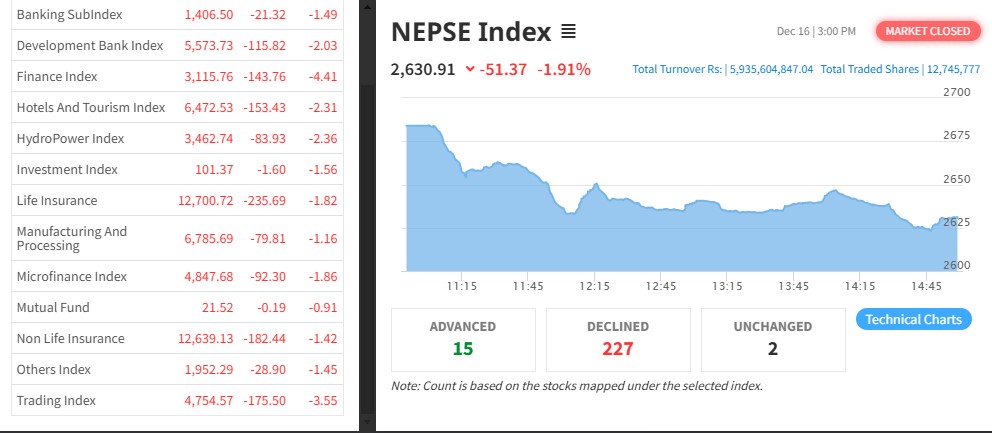Open Non Life Insurance index
The width and height of the screenshot is (992, 433).
click(x=70, y=338)
